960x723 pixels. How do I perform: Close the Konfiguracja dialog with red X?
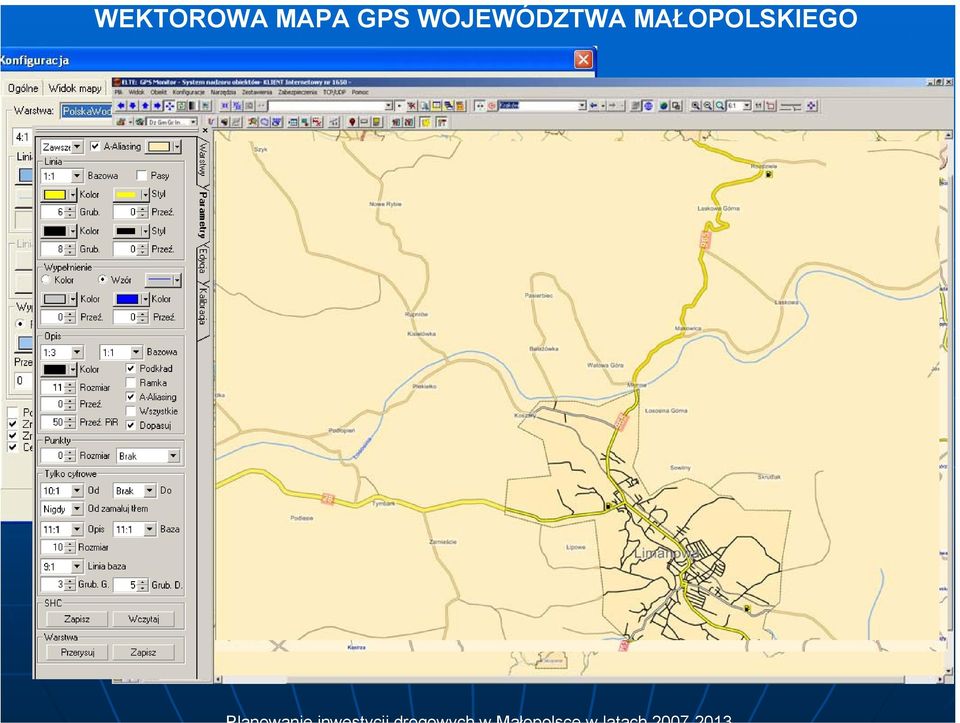click(x=583, y=59)
